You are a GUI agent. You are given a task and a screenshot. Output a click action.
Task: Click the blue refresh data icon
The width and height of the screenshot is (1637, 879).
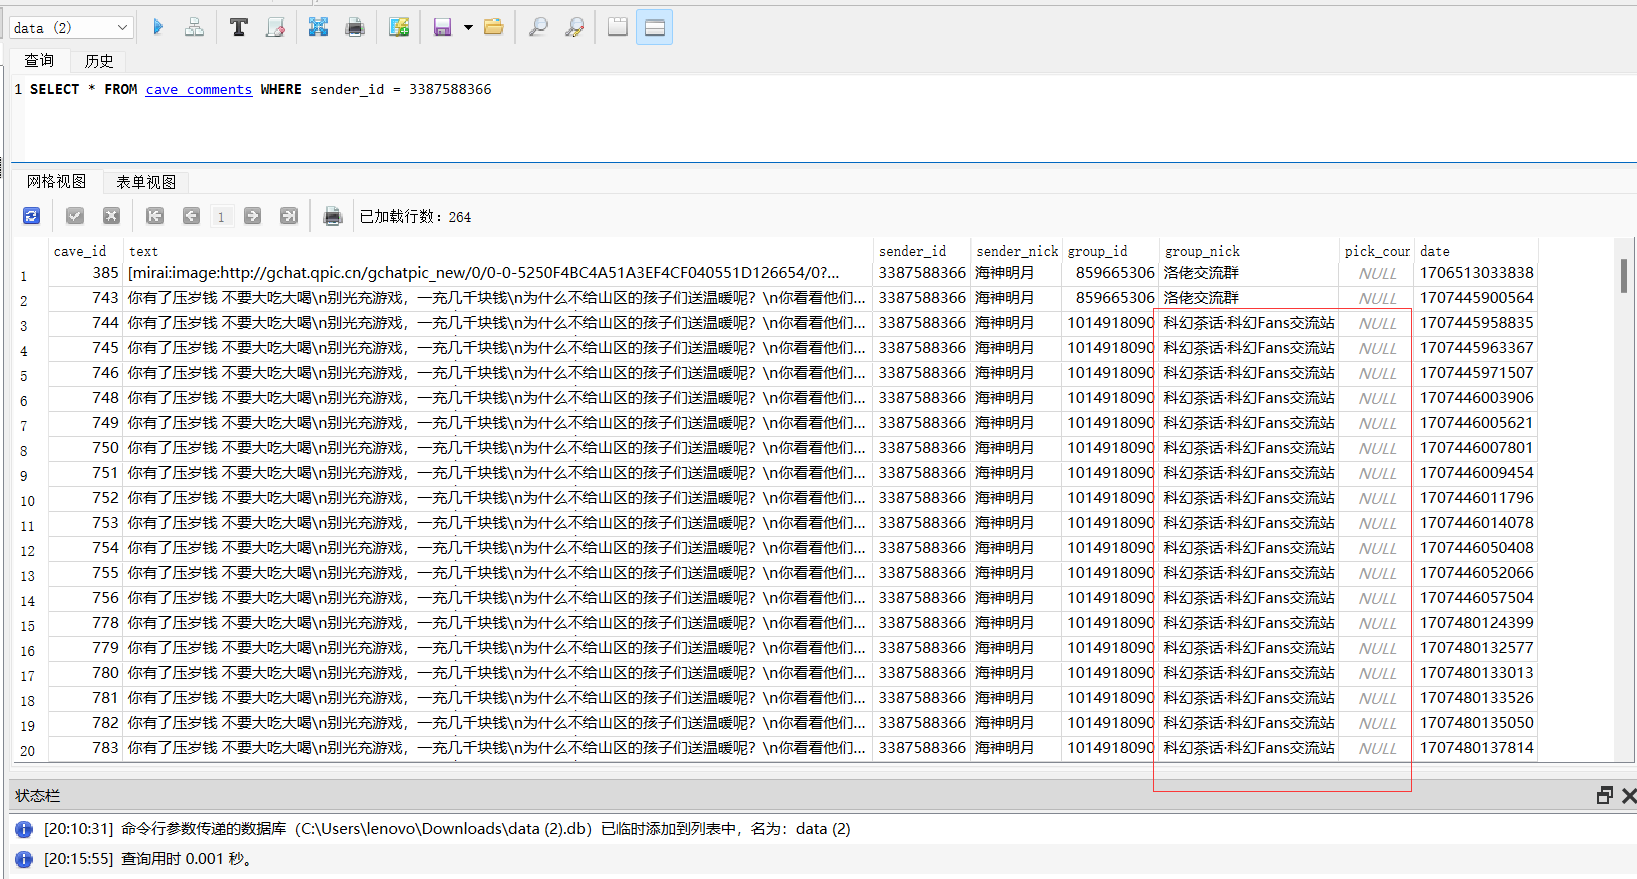pyautogui.click(x=31, y=216)
